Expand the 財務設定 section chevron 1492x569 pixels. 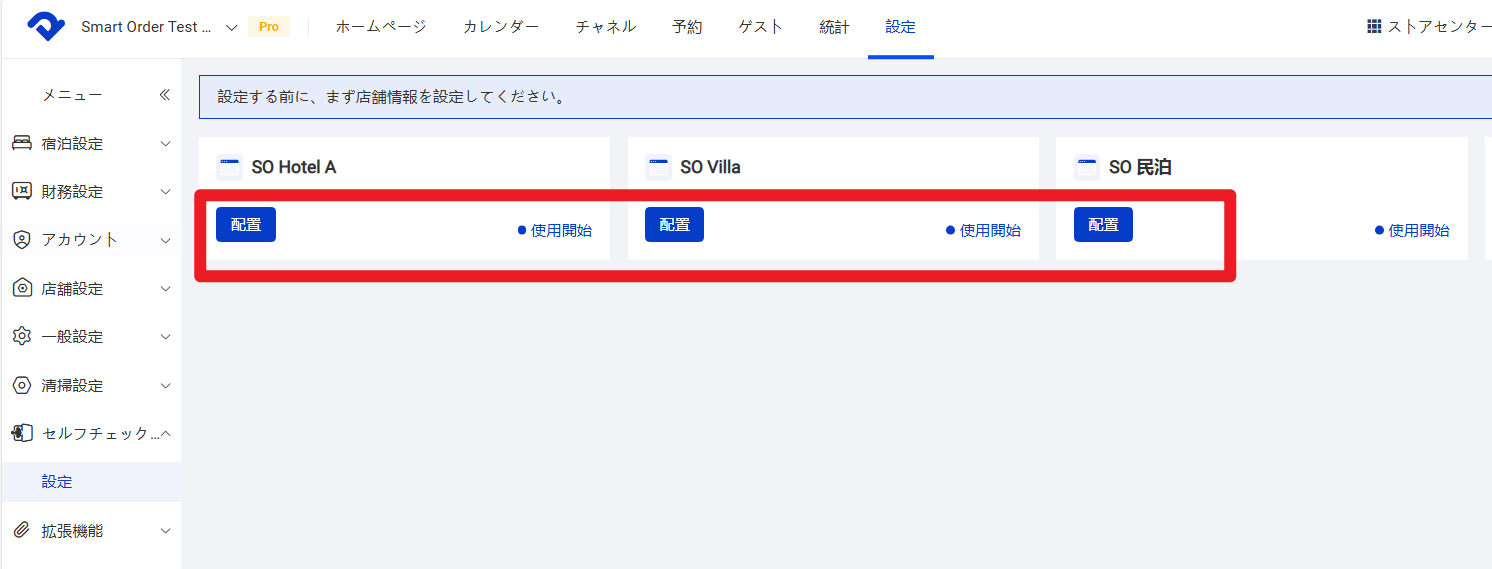(x=166, y=192)
